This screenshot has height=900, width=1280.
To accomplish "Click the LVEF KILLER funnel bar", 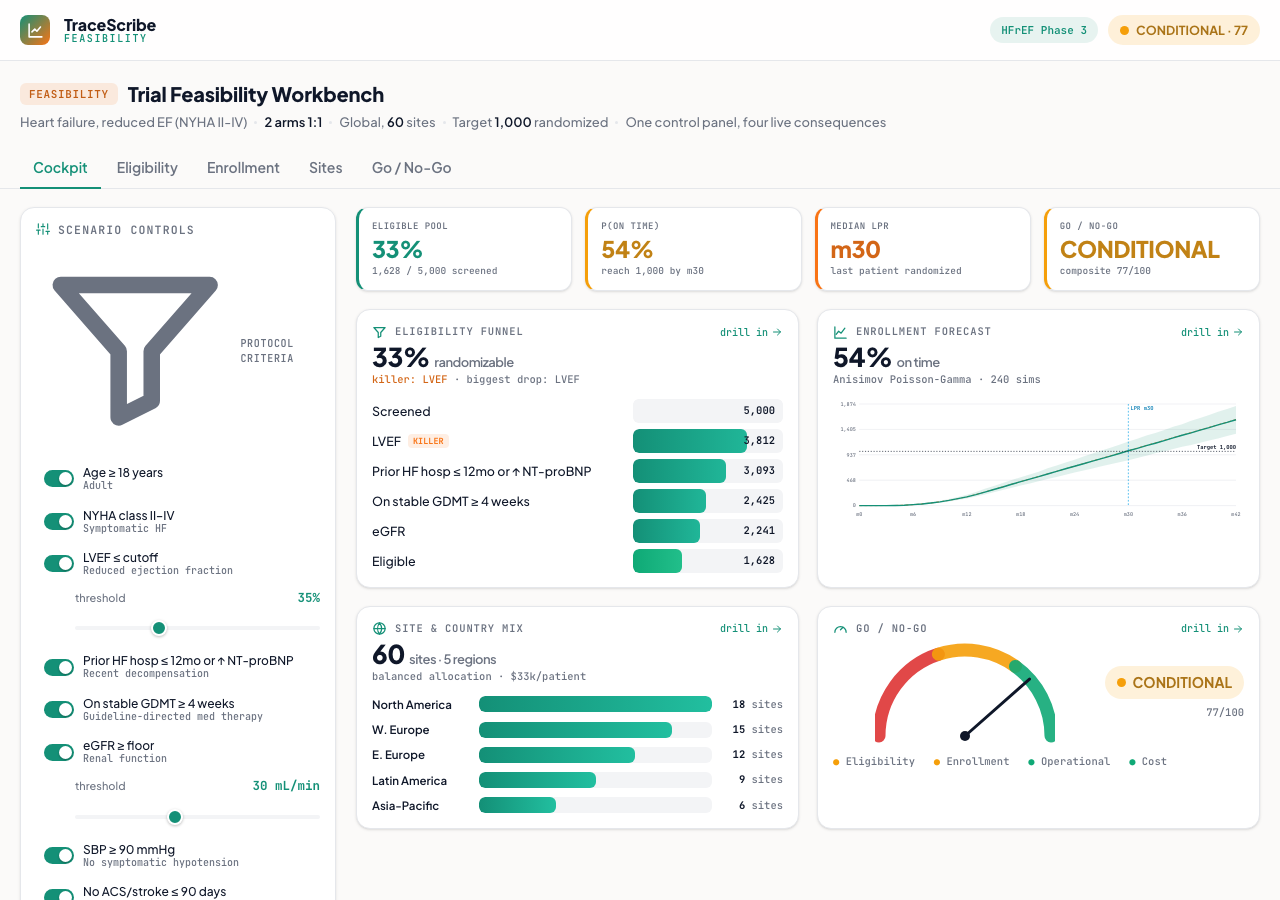I will coord(690,441).
